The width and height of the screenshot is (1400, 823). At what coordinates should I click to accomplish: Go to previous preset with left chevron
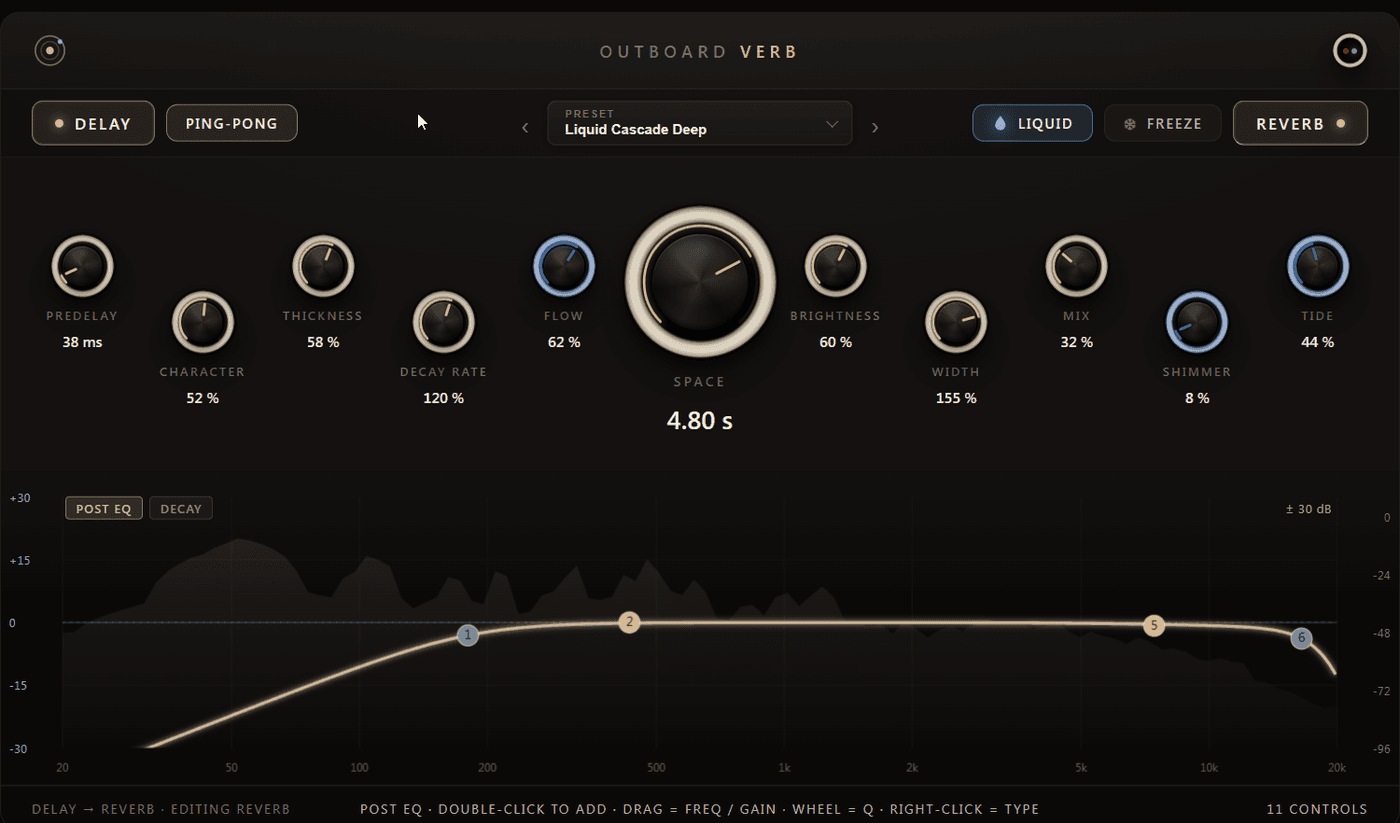(x=525, y=128)
